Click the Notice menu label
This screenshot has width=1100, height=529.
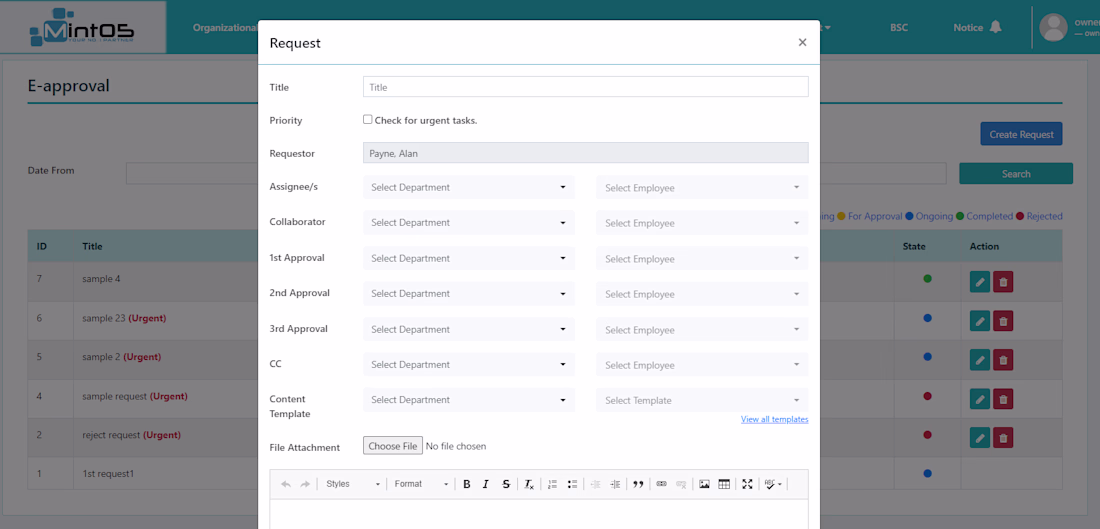coord(967,28)
